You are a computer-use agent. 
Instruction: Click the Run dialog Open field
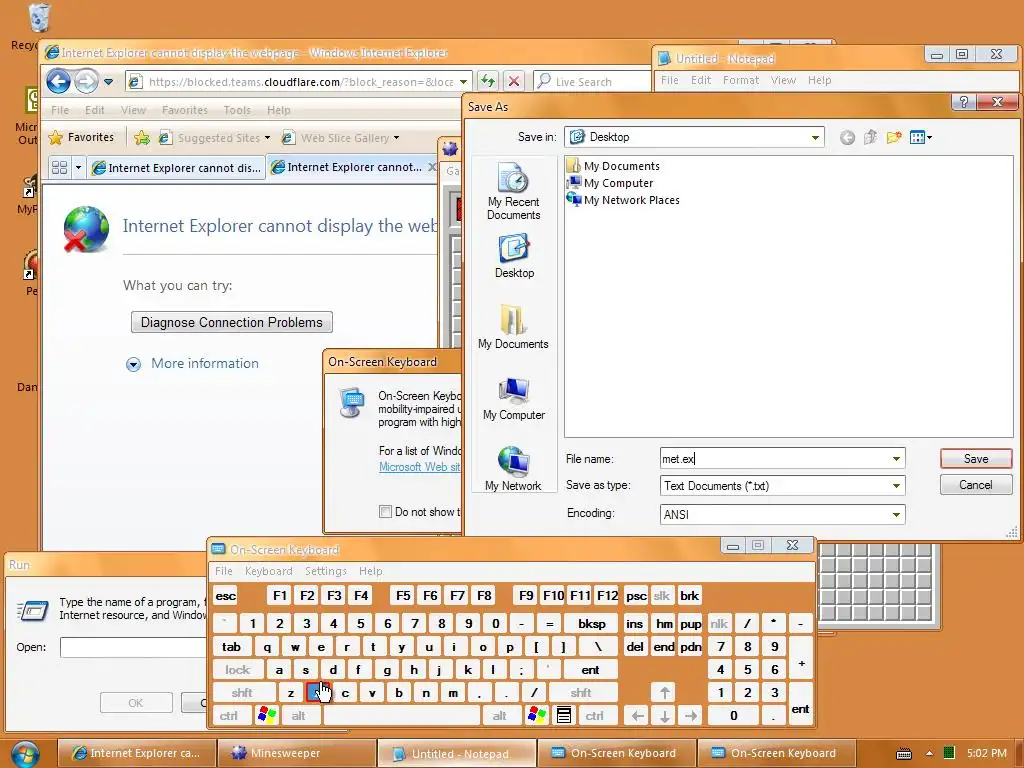(133, 647)
